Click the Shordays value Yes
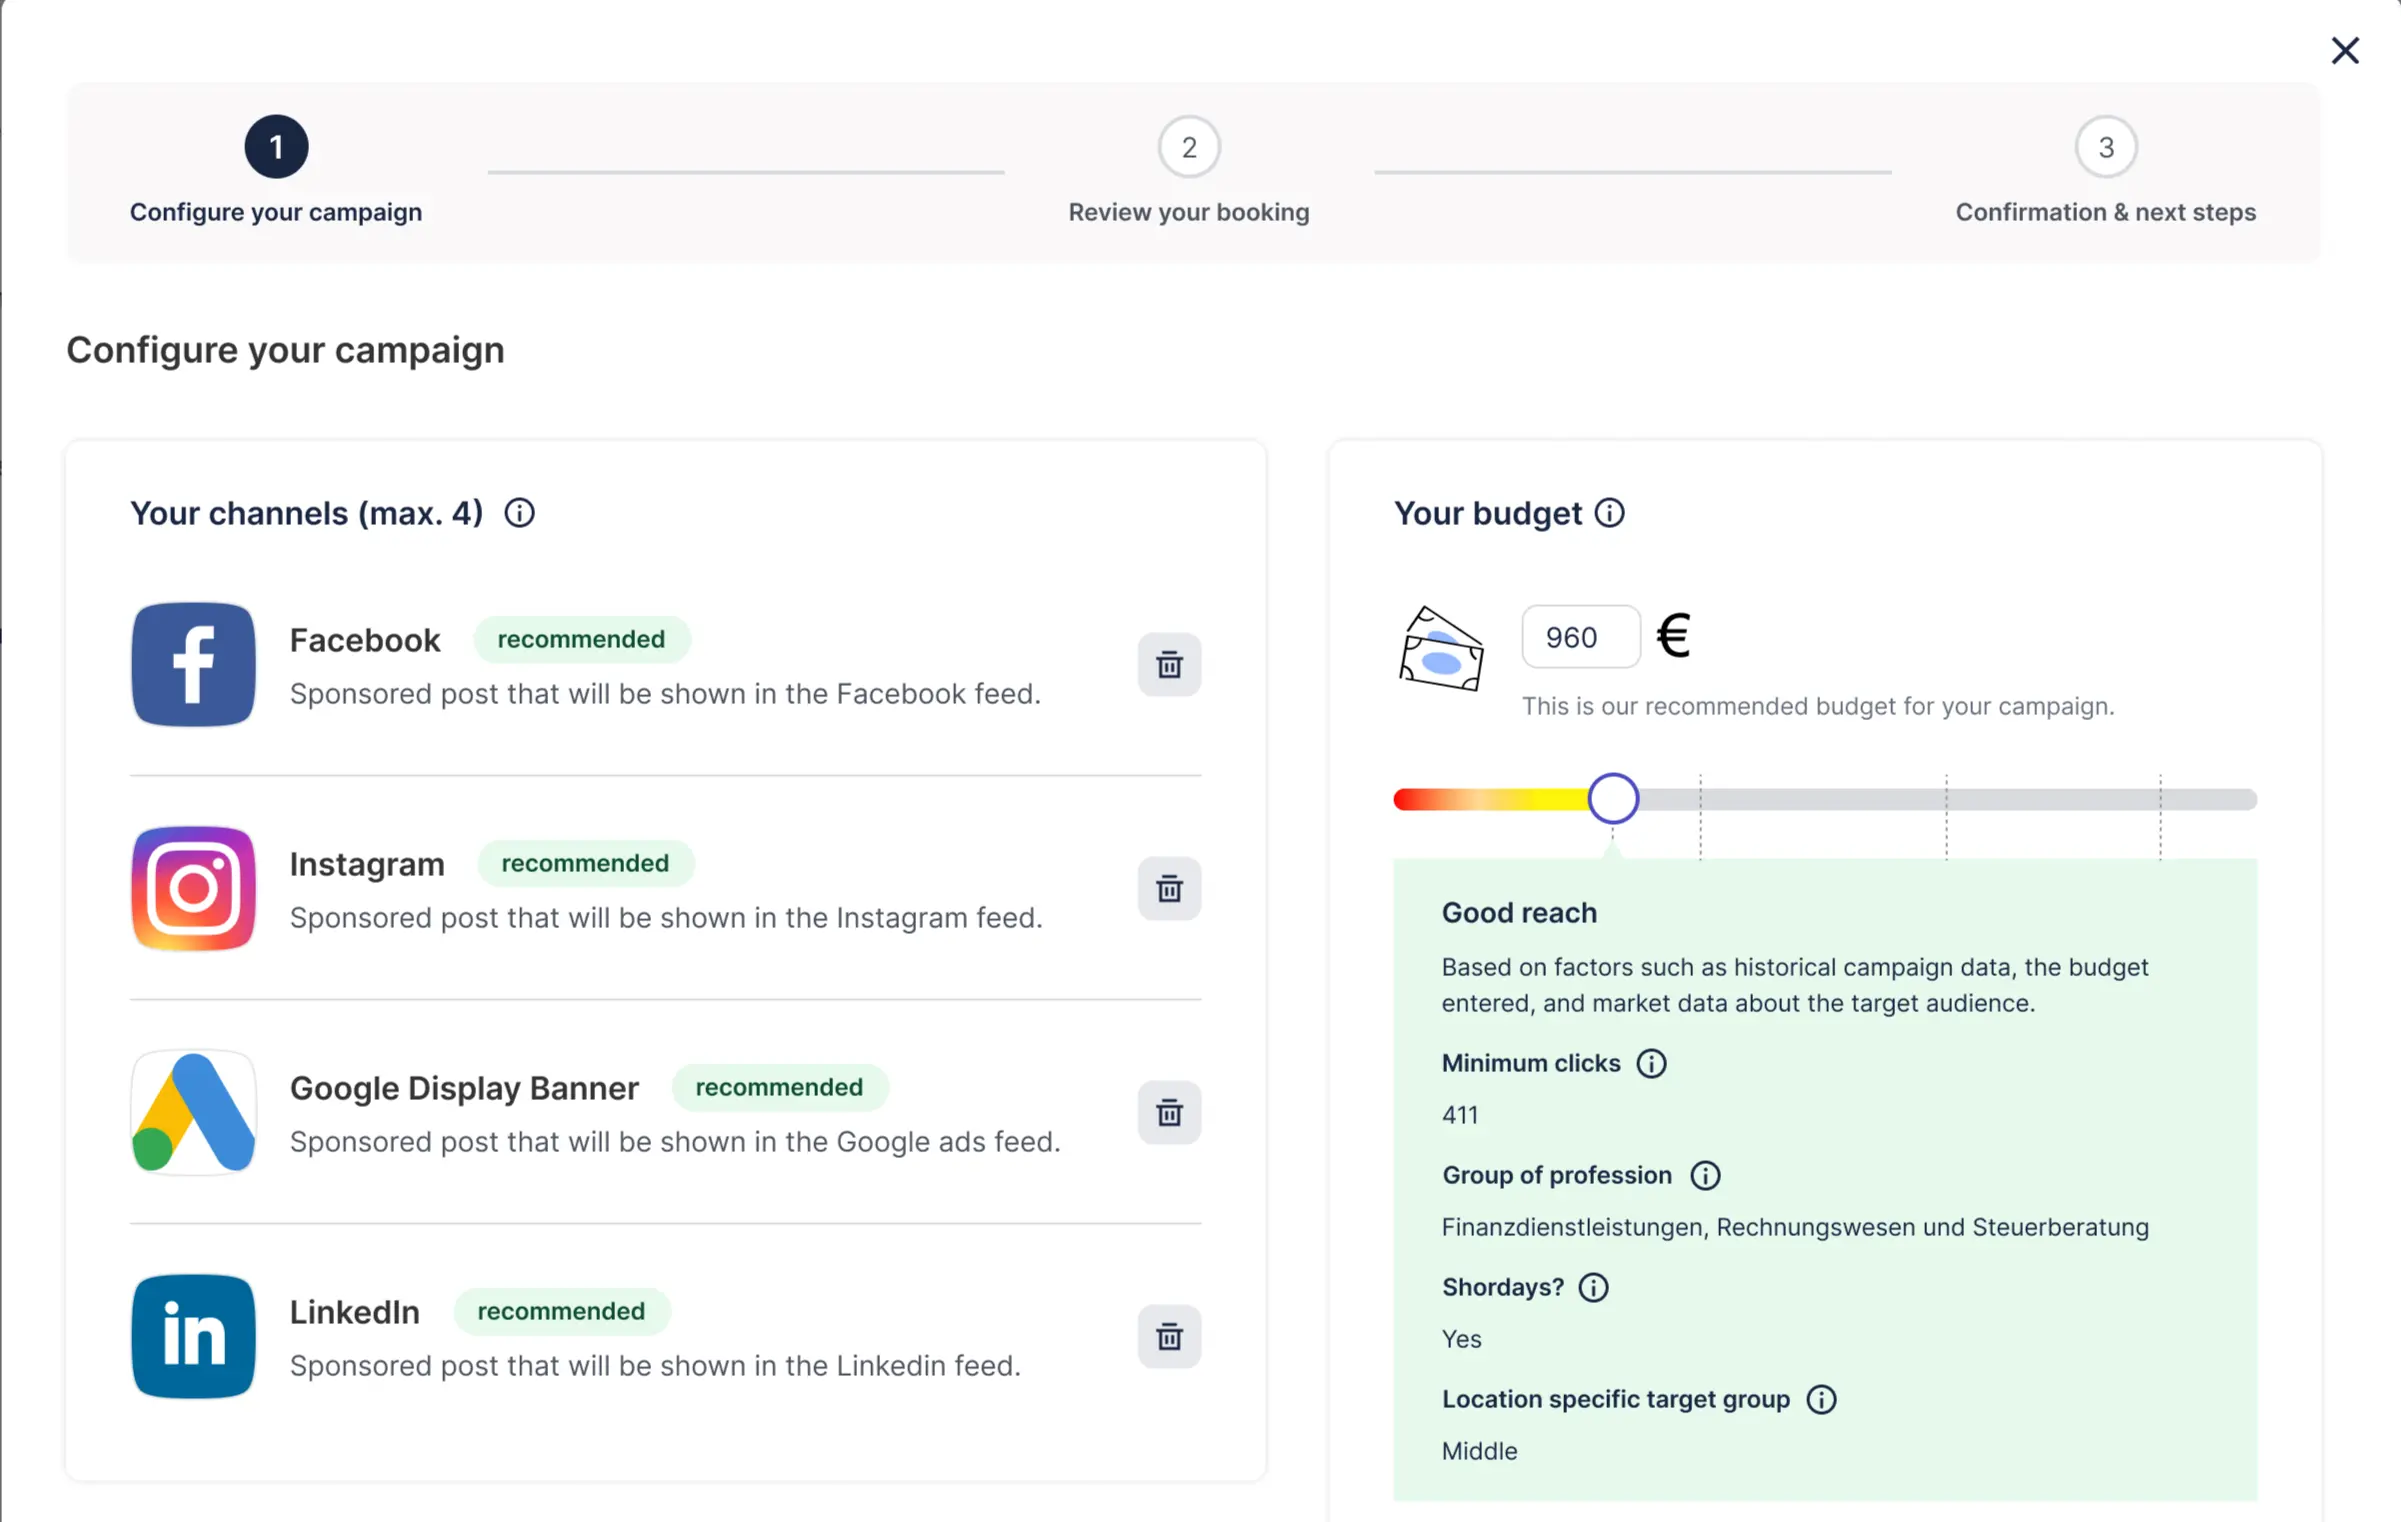2401x1522 pixels. (1462, 1339)
